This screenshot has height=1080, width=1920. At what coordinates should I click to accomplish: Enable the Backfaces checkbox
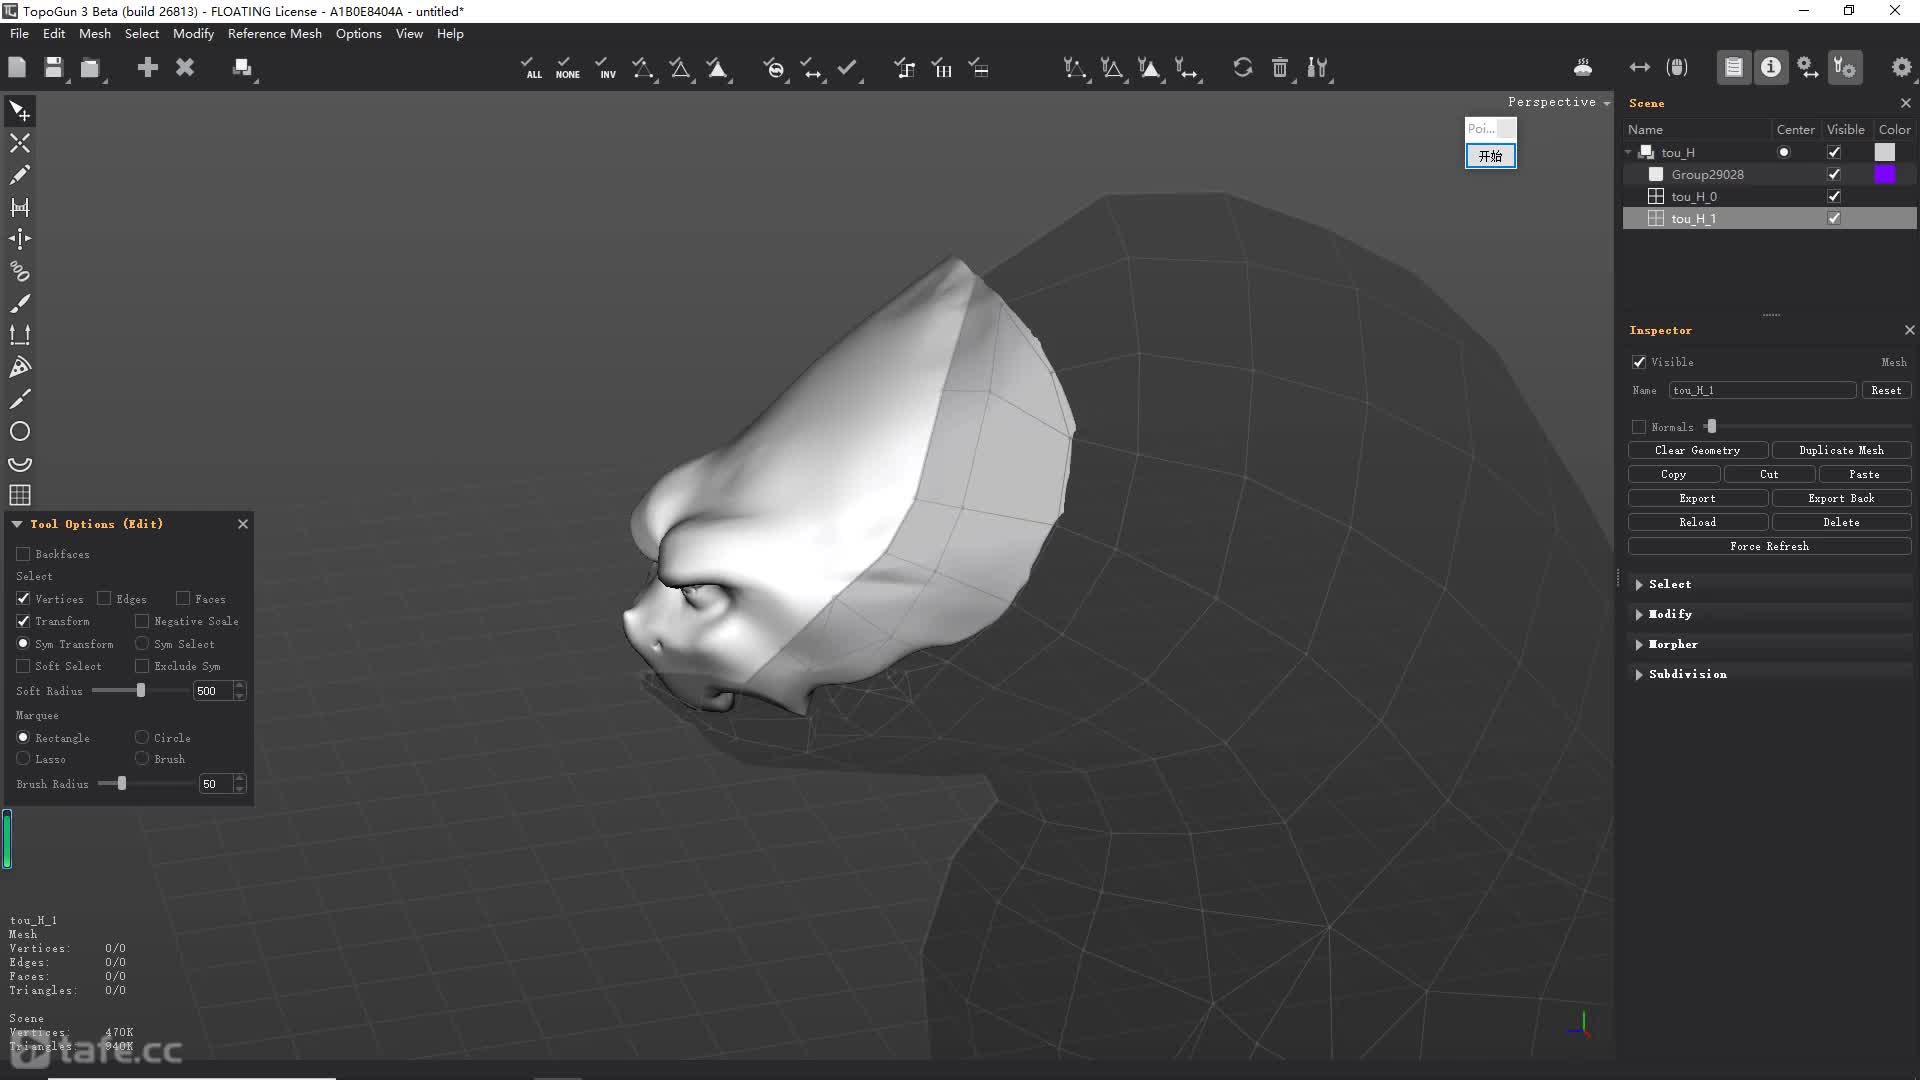[x=23, y=554]
